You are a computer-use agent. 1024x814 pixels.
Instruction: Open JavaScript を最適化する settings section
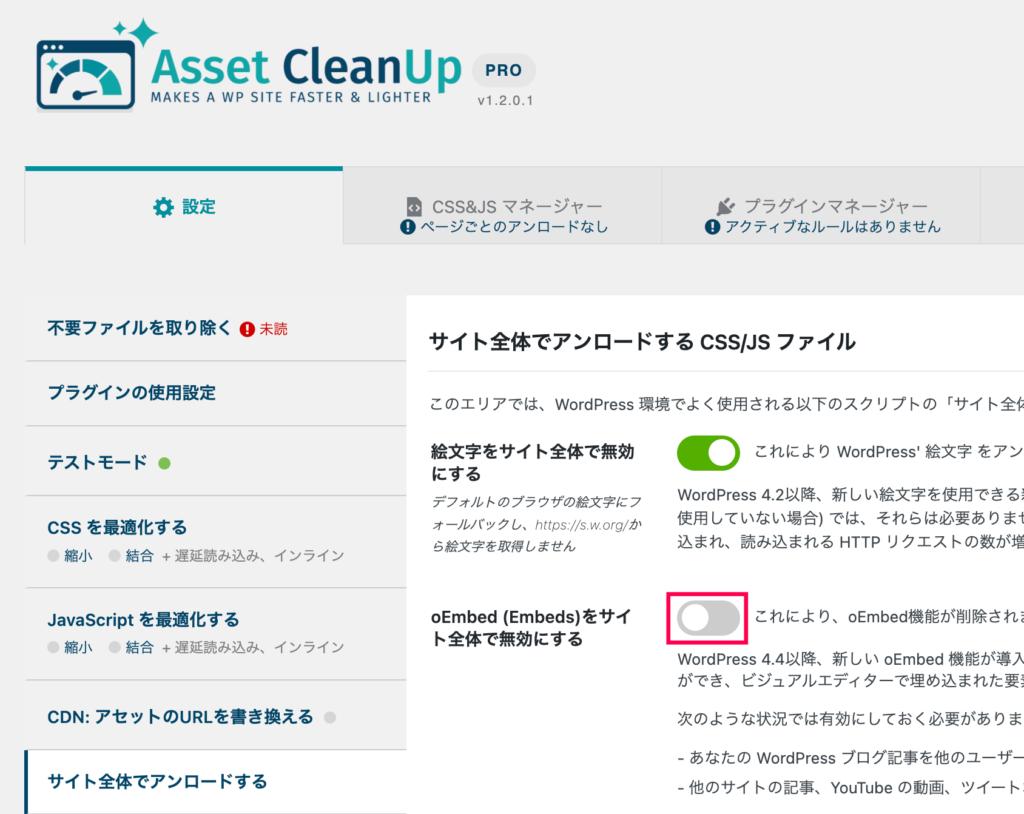[x=216, y=634]
